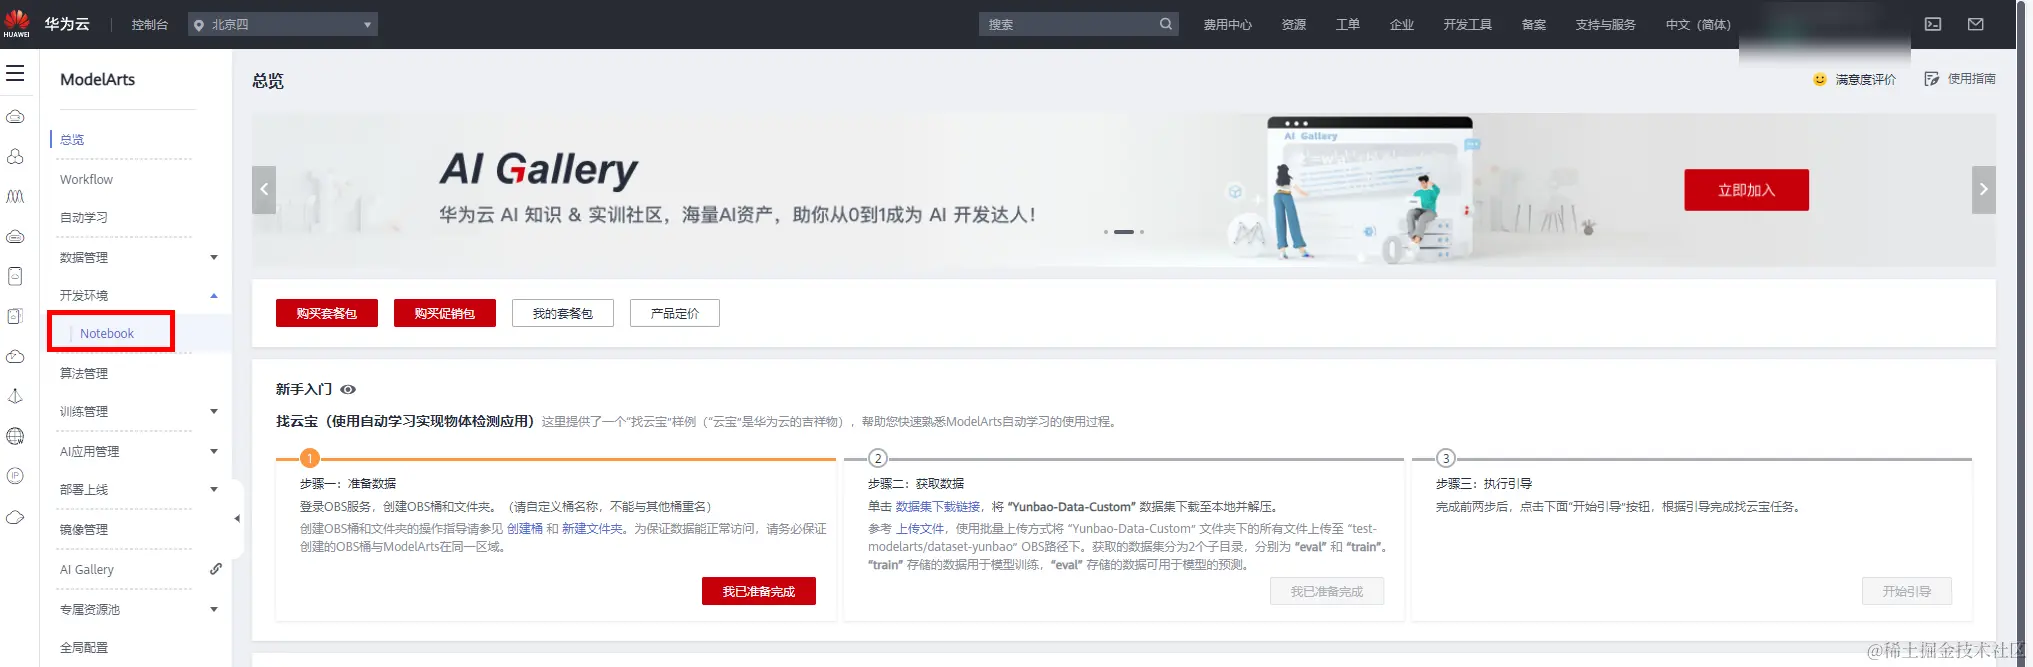Click the AI Gallery external link icon
The height and width of the screenshot is (667, 2033).
click(216, 569)
